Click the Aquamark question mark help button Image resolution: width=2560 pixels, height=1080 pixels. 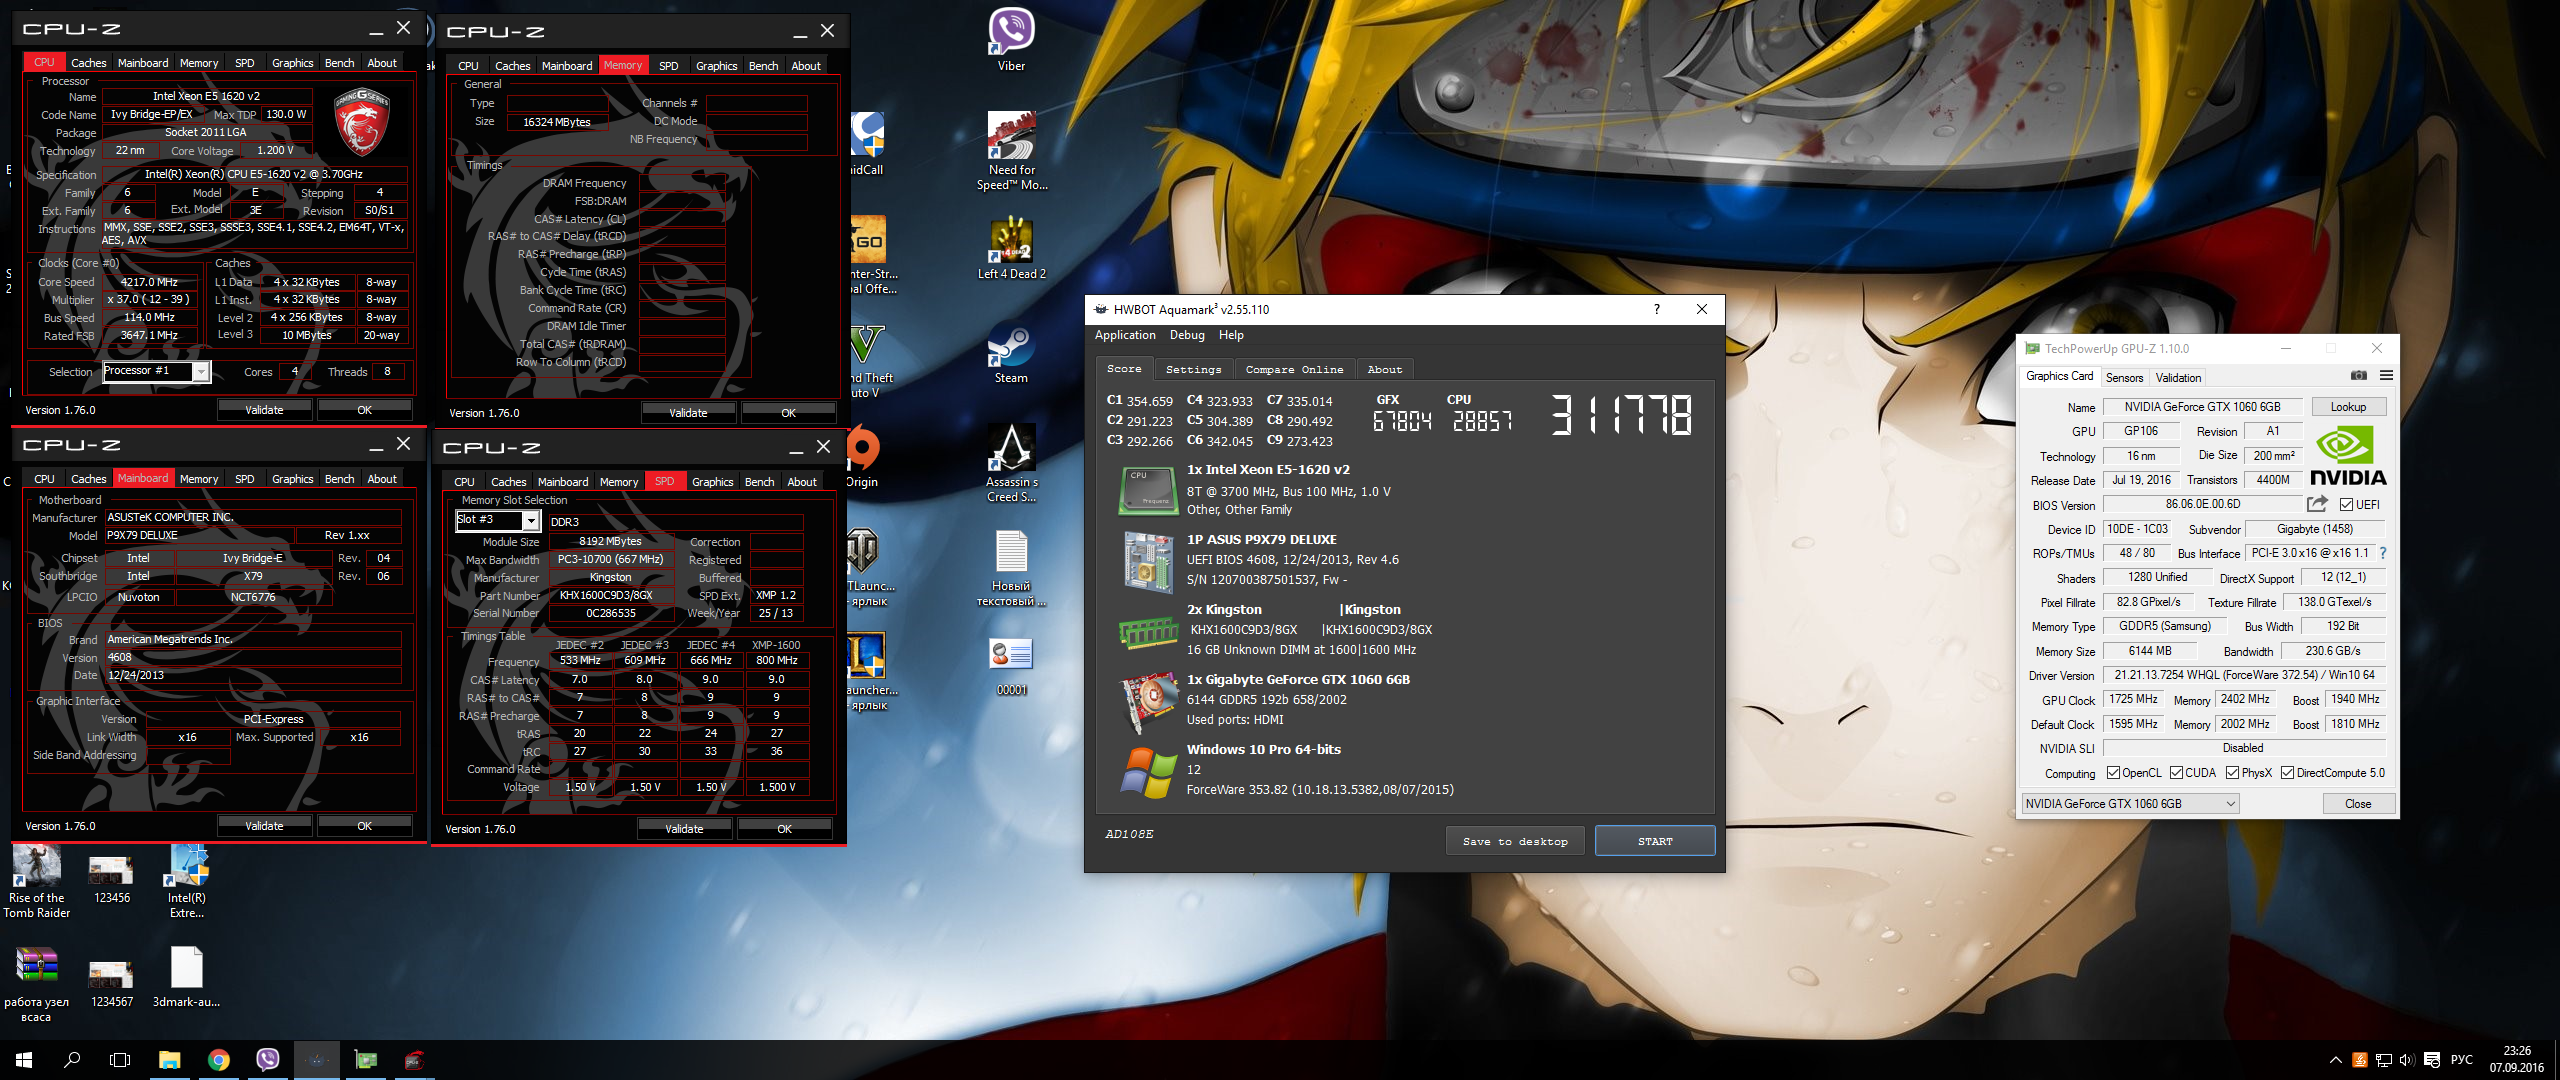[1657, 309]
